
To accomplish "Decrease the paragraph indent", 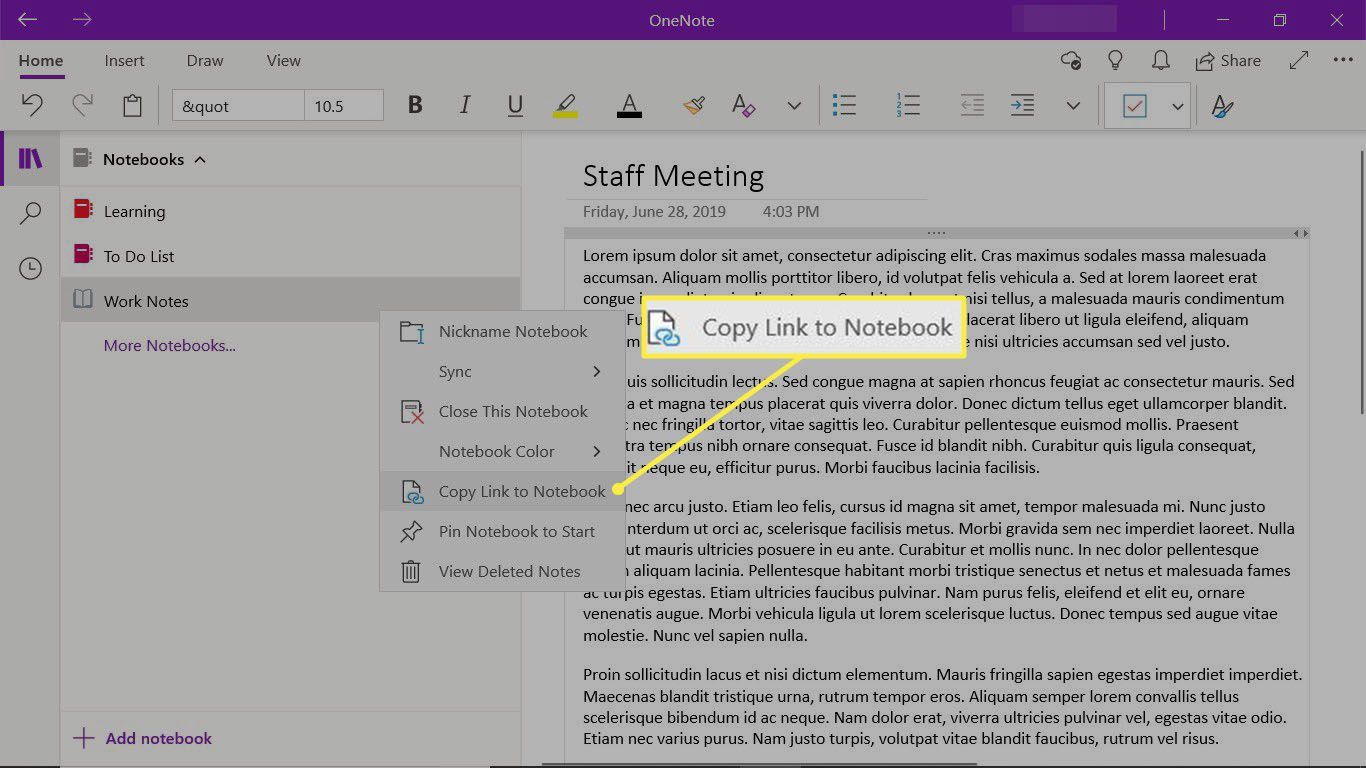I will point(971,105).
